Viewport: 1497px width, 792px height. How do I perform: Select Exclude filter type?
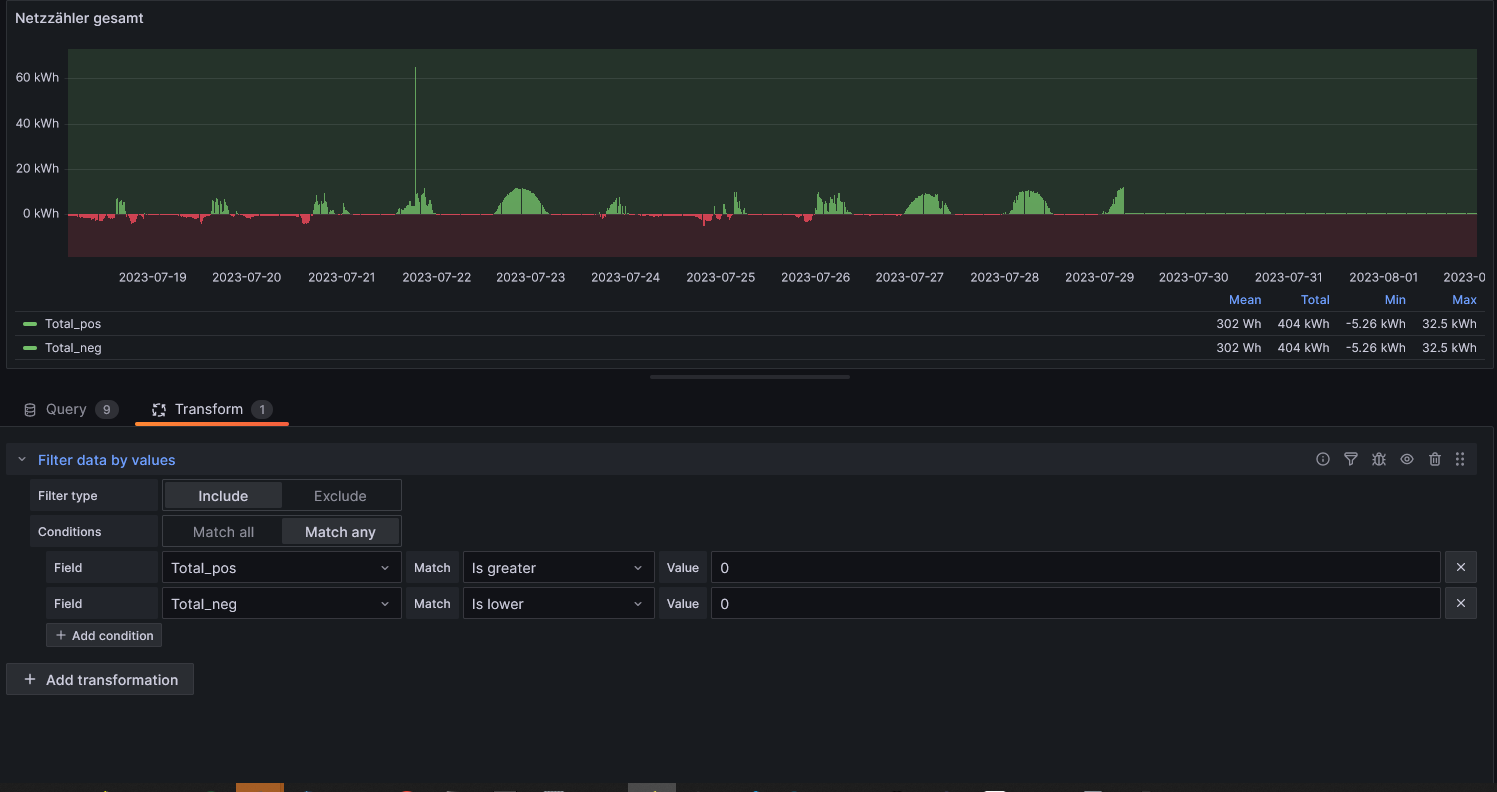click(340, 496)
